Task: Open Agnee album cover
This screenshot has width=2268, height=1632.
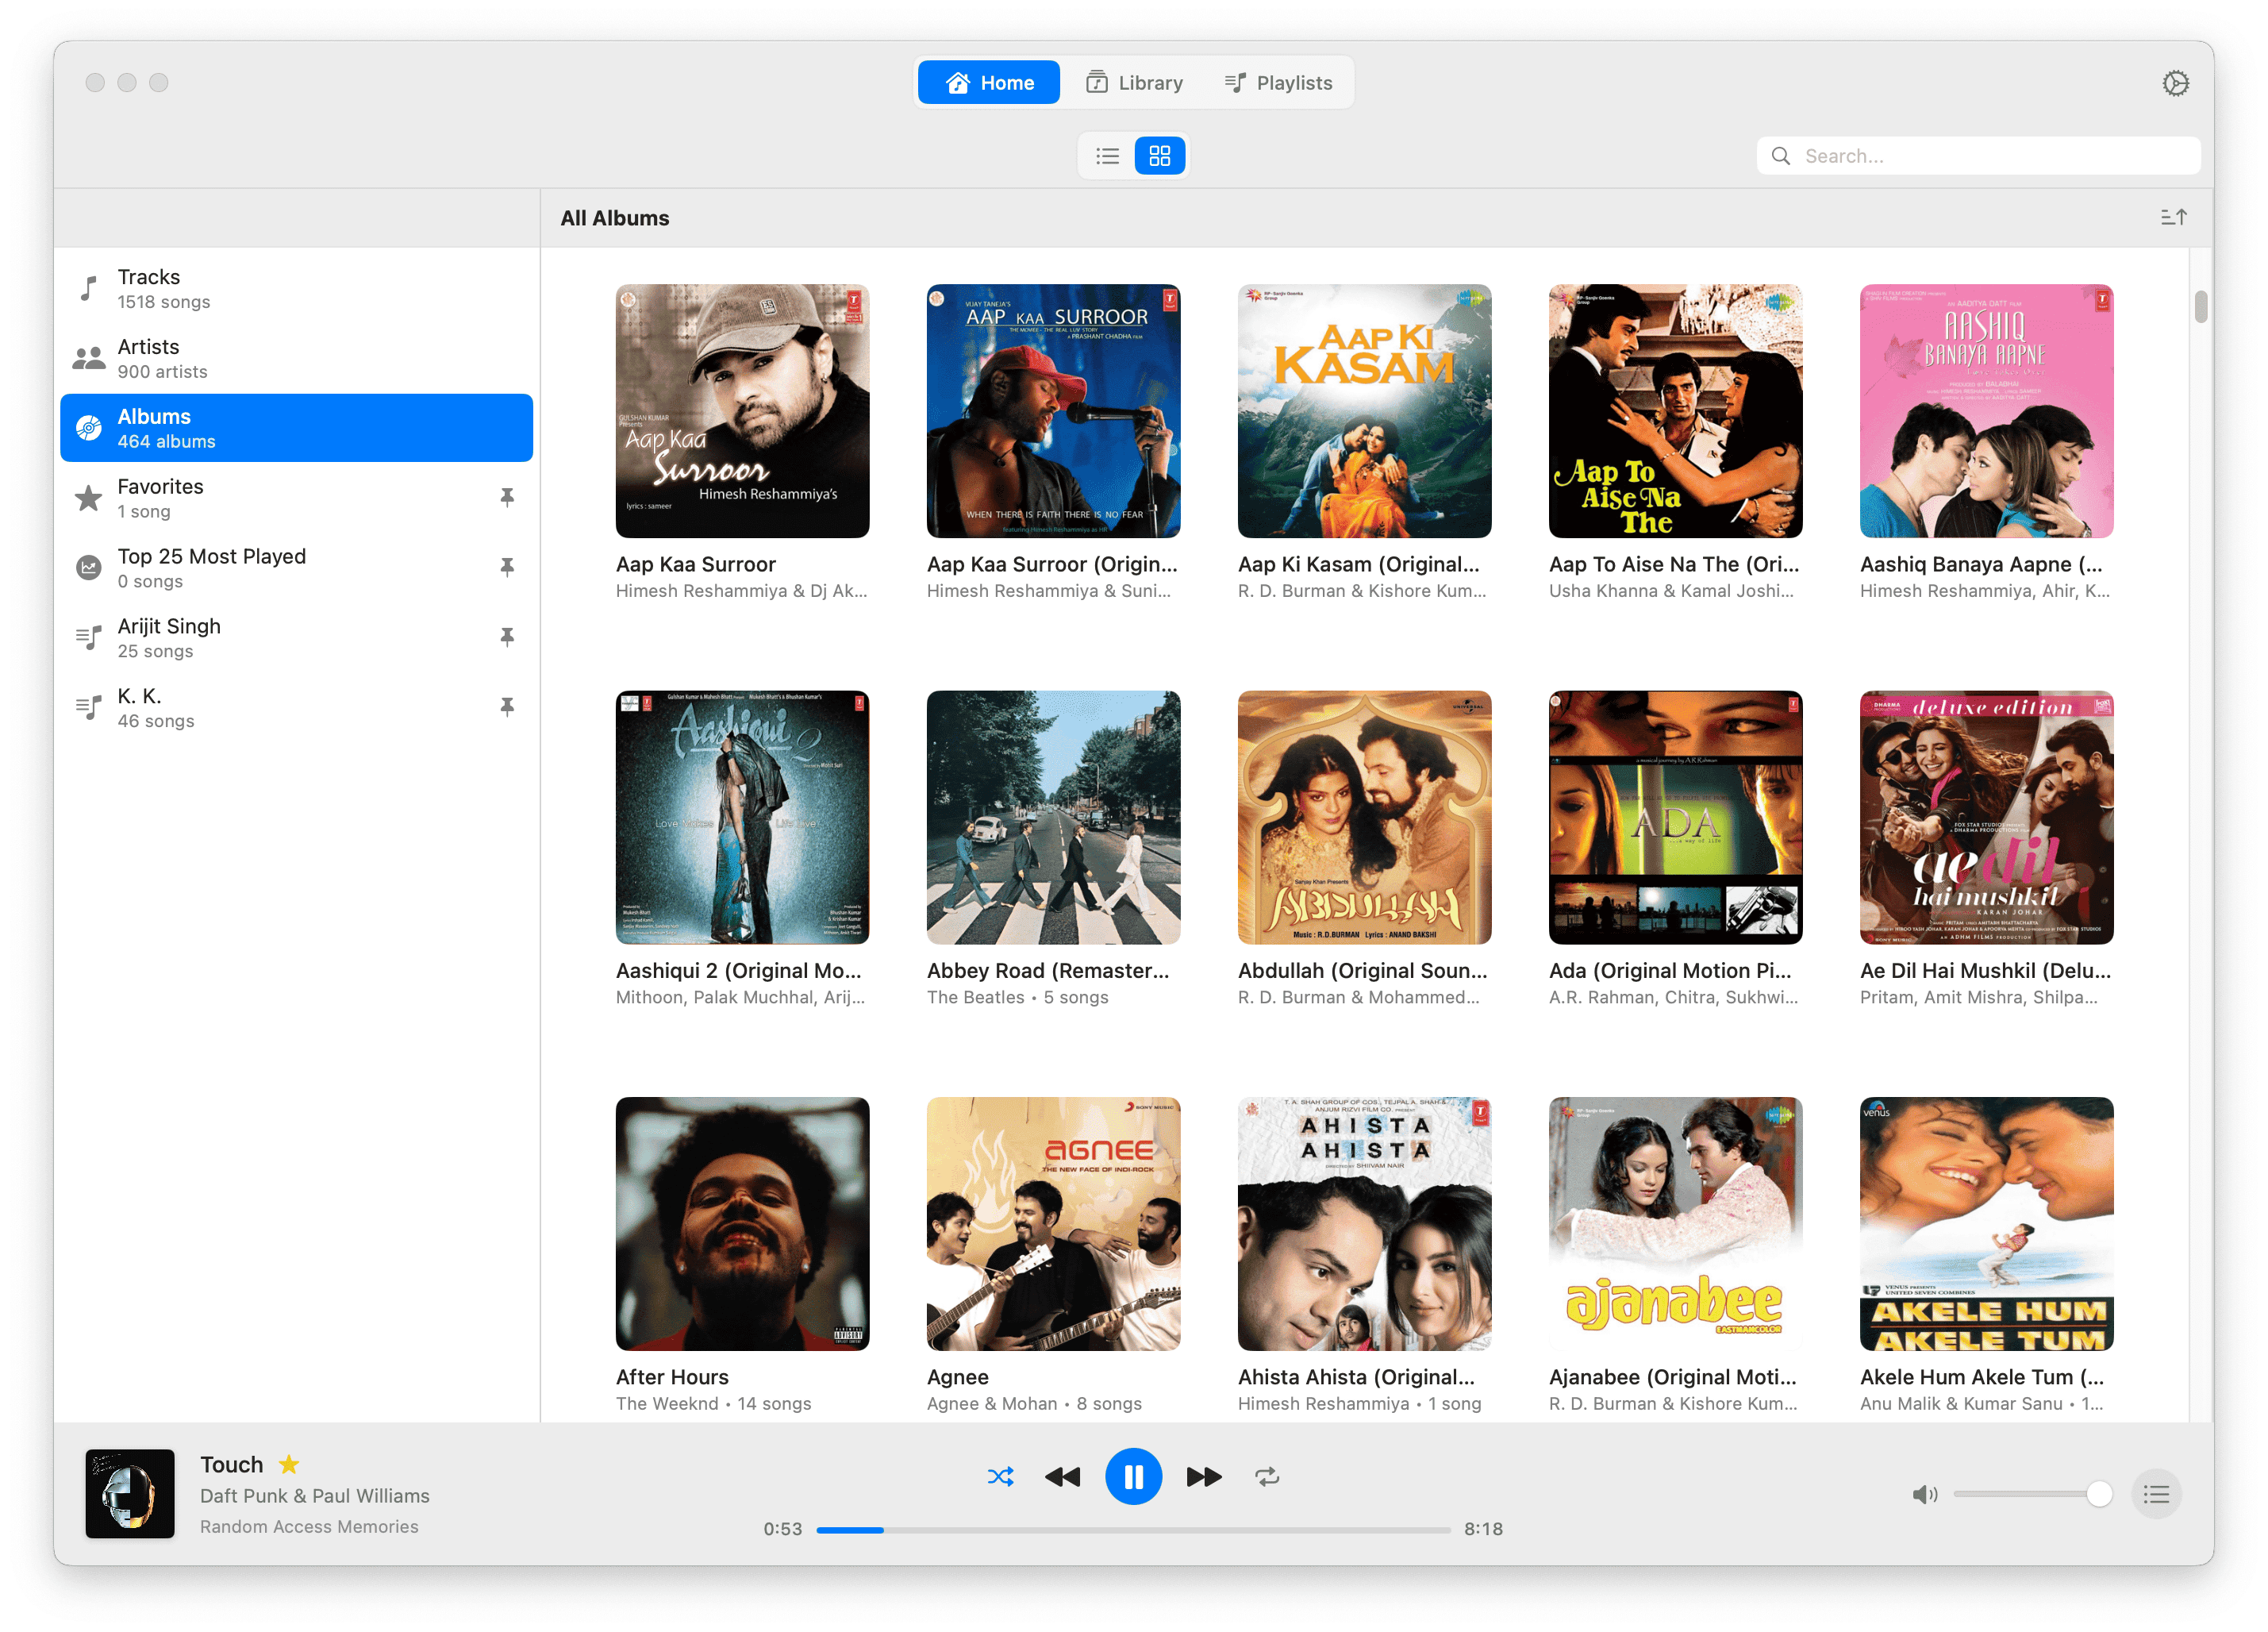Action: tap(1053, 1224)
